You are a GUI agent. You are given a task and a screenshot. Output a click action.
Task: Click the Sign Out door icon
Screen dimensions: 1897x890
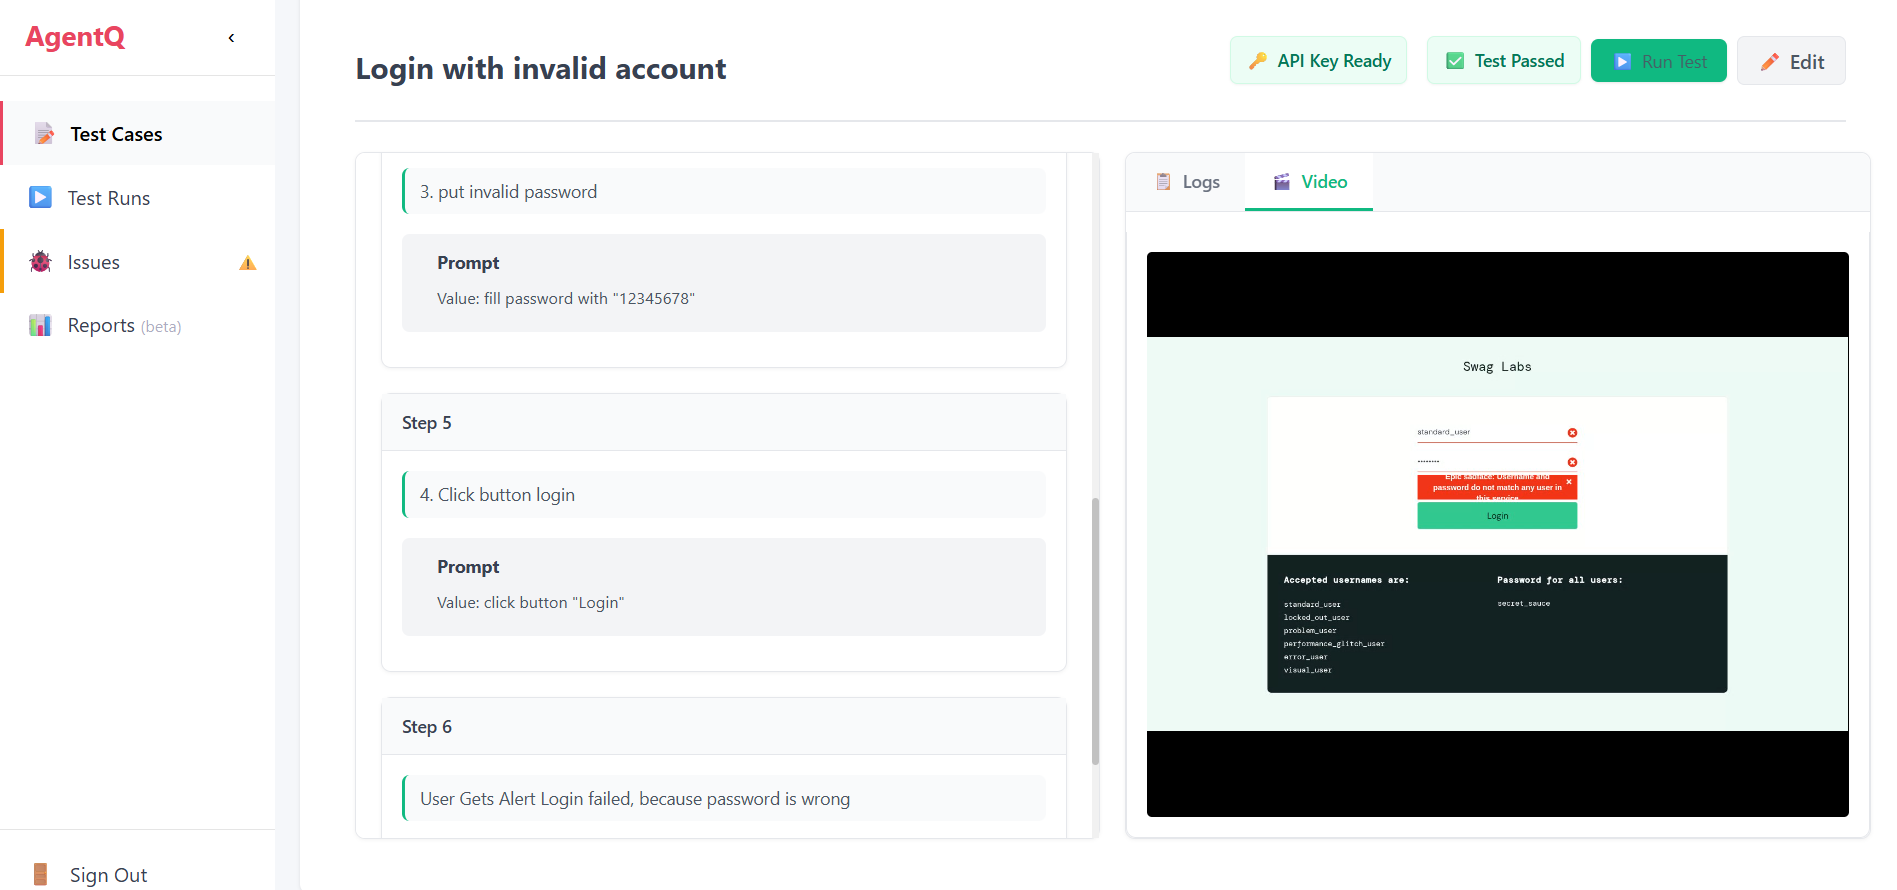click(x=40, y=874)
